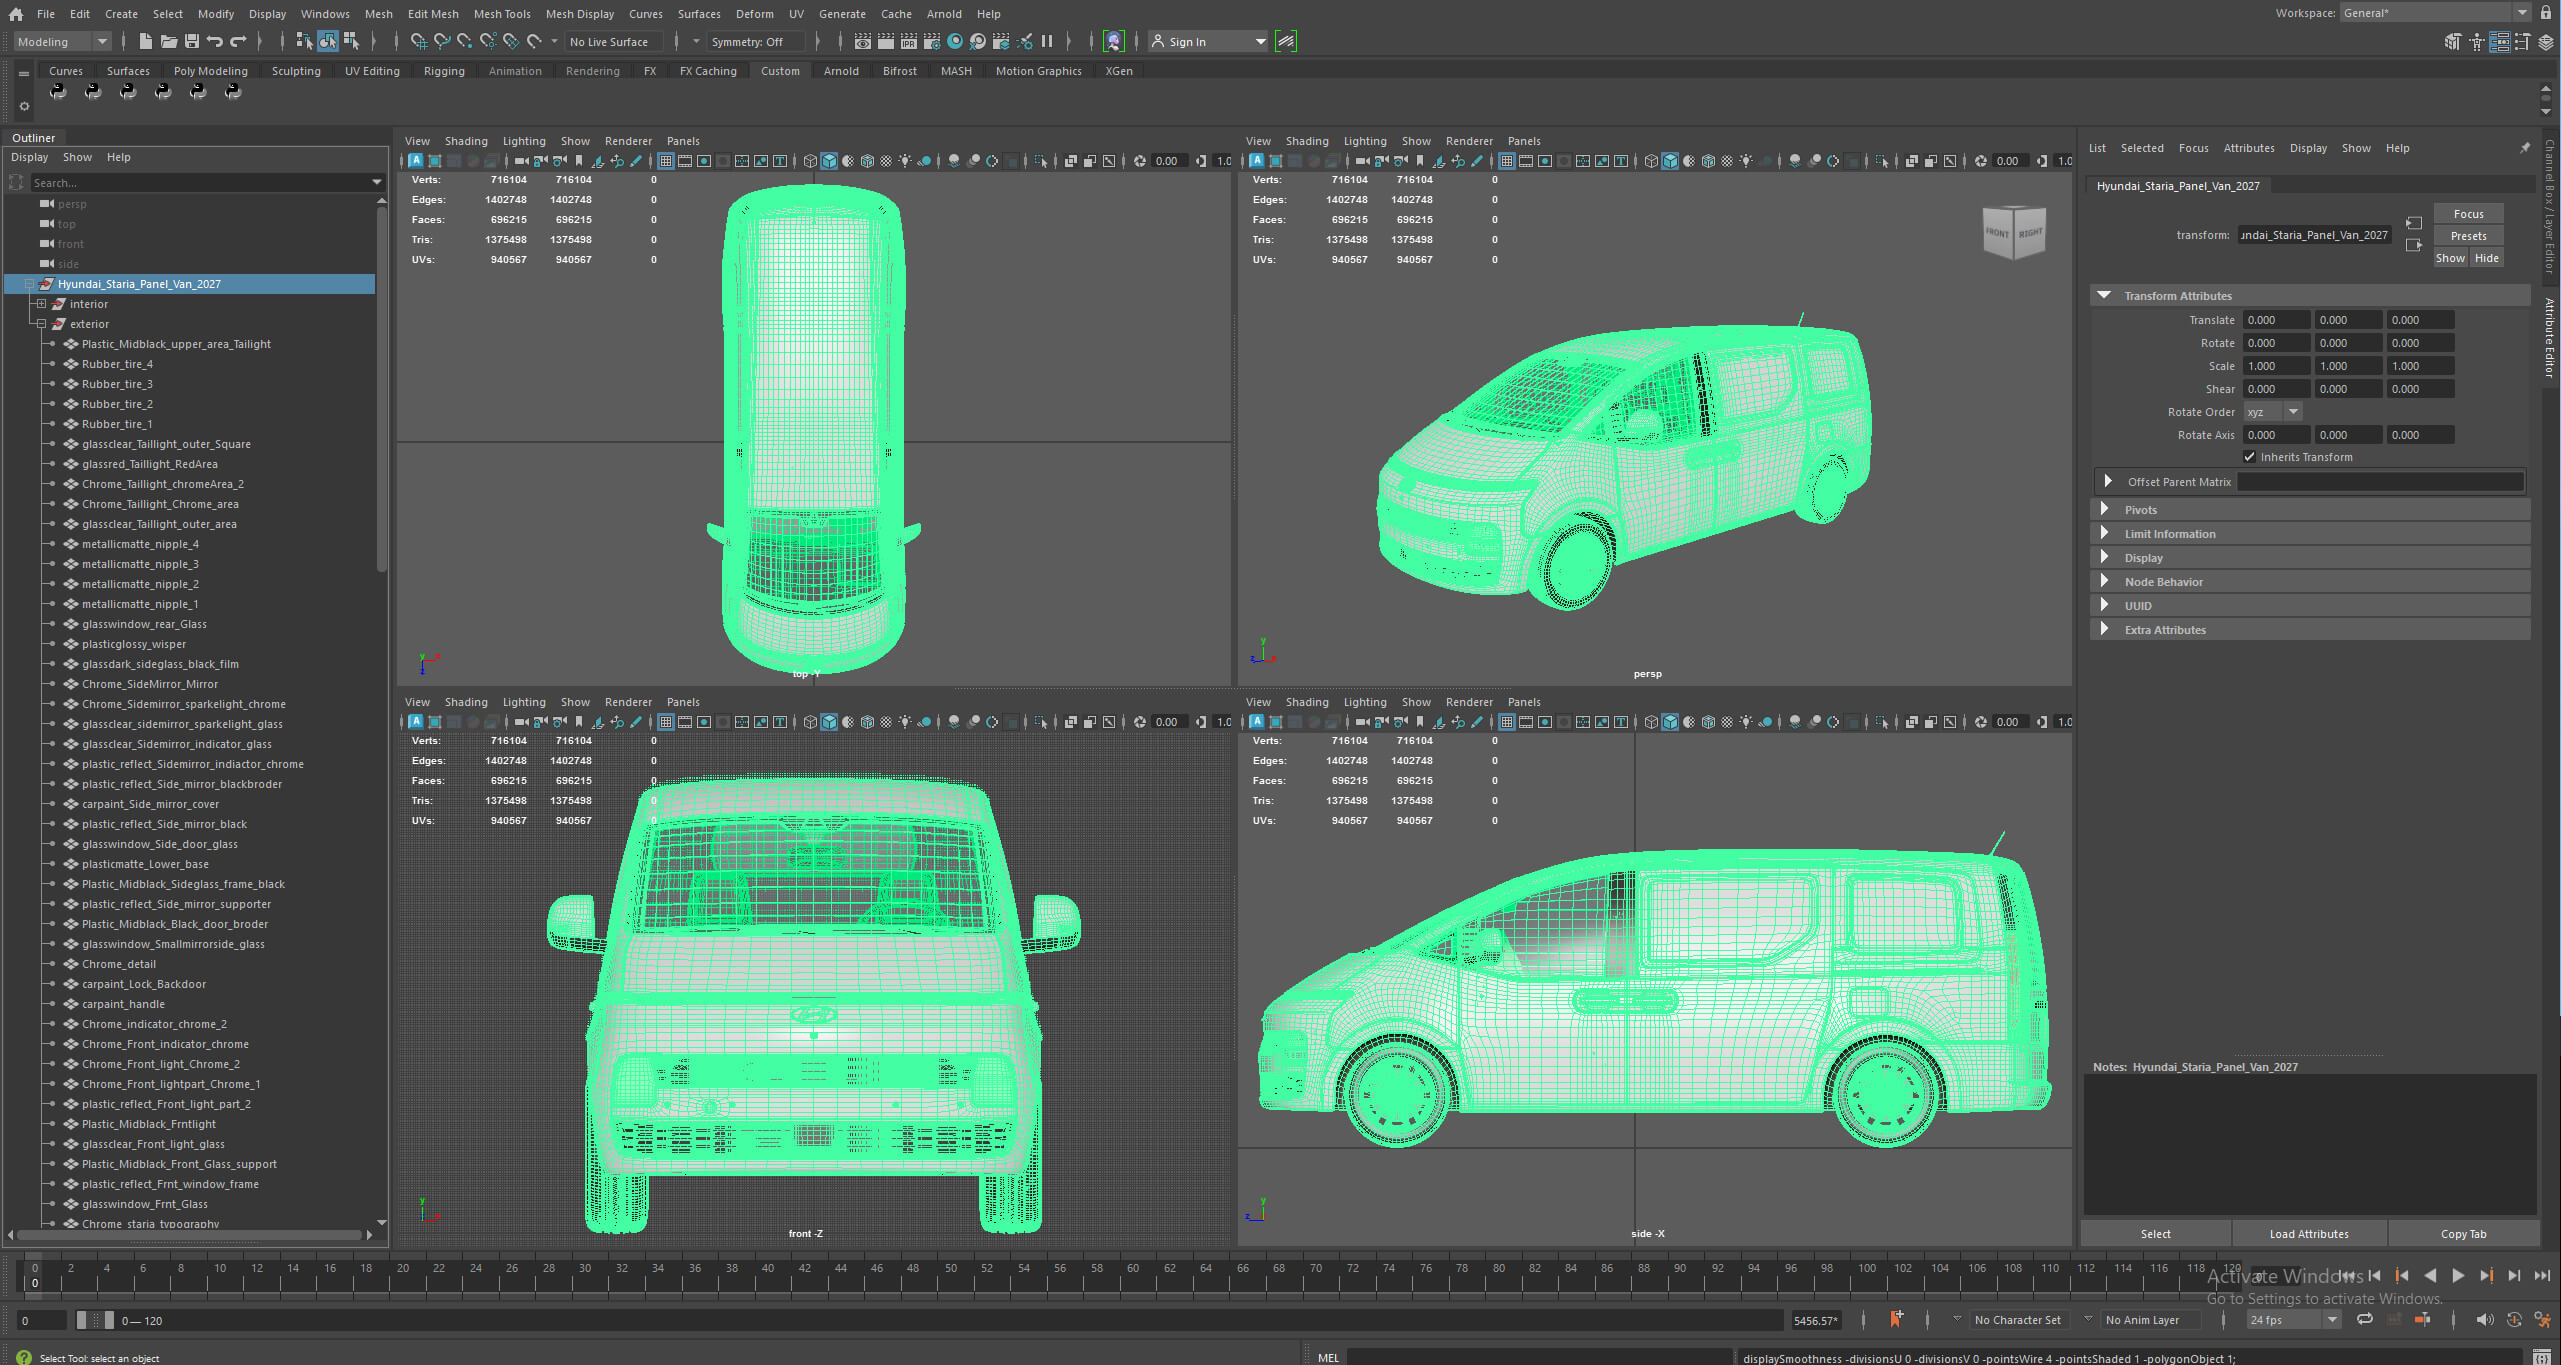This screenshot has height=1365, width=2561.
Task: Click the first Python script shelf icon
Action: (58, 92)
